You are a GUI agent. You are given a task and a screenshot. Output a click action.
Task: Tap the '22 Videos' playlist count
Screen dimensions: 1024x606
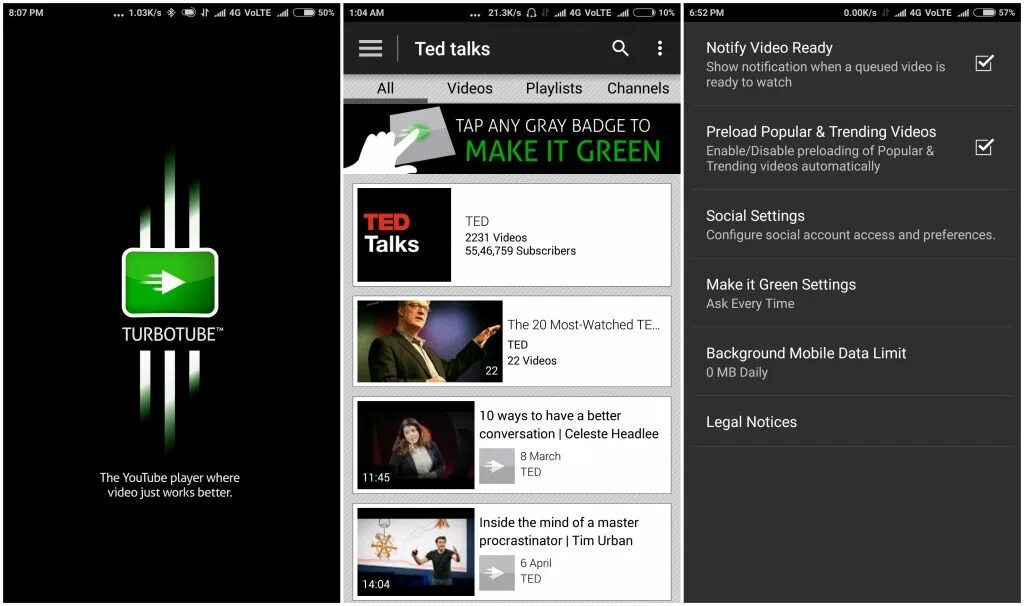532,360
